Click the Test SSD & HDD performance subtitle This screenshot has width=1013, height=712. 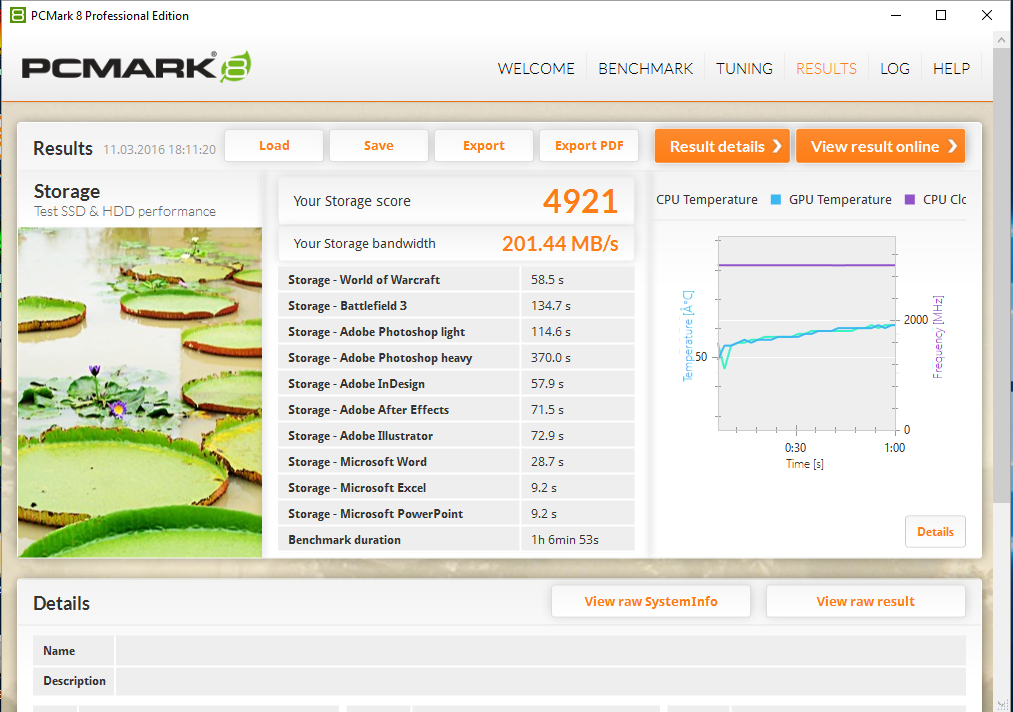coord(125,211)
